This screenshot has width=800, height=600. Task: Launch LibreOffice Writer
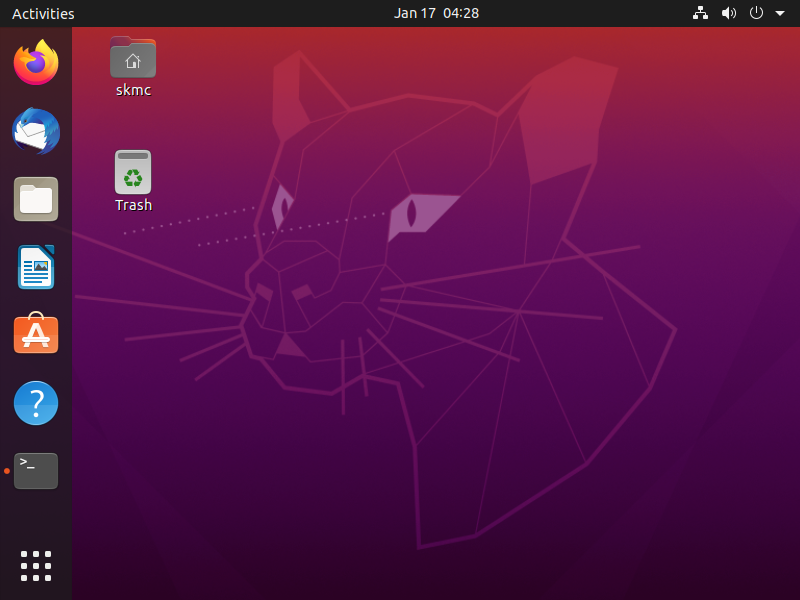coord(35,267)
